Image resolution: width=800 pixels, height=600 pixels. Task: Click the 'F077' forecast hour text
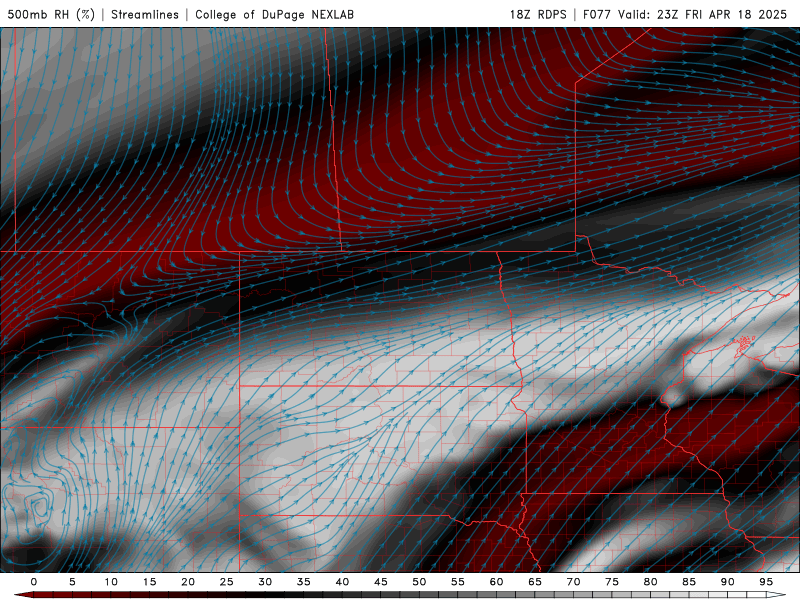597,14
